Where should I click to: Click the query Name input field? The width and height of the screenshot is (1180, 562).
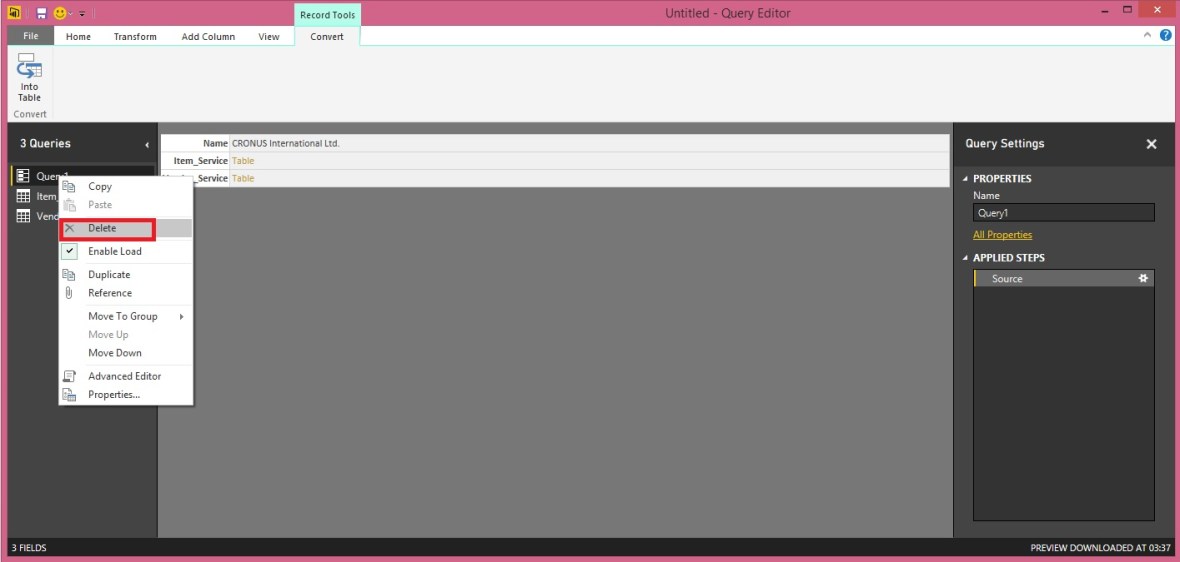click(1063, 213)
